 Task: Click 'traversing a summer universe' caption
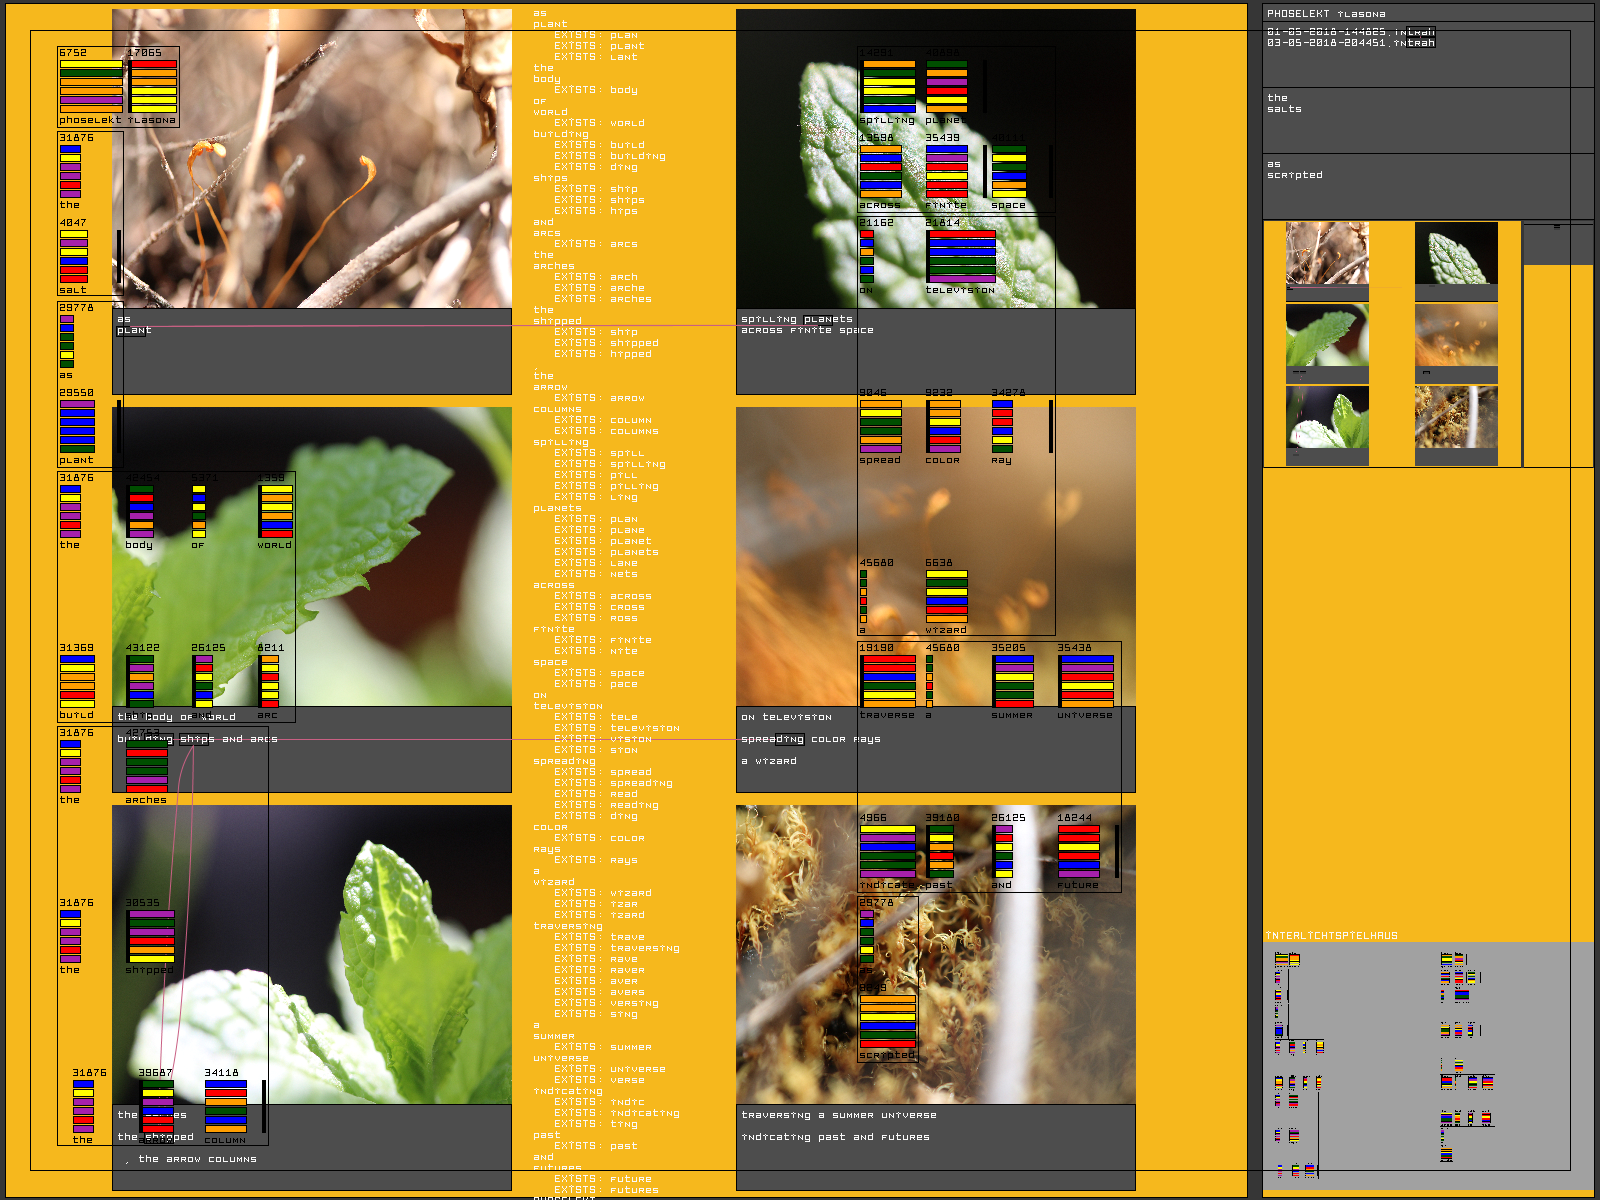(x=839, y=1115)
